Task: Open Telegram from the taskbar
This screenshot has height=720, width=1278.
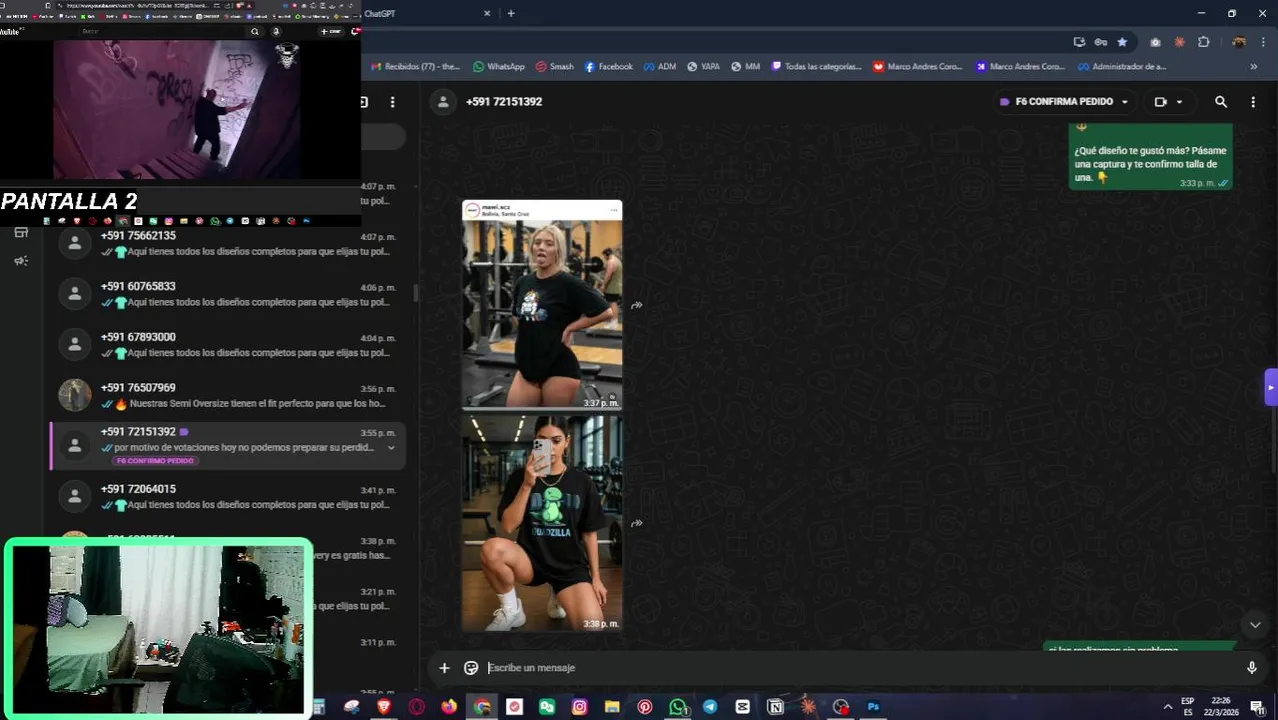Action: (x=710, y=707)
